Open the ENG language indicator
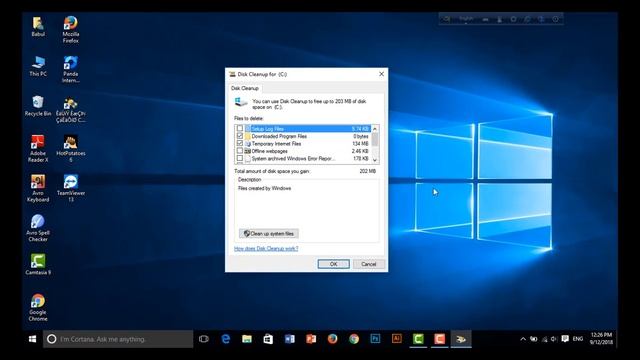This screenshot has height=360, width=640. click(x=578, y=339)
